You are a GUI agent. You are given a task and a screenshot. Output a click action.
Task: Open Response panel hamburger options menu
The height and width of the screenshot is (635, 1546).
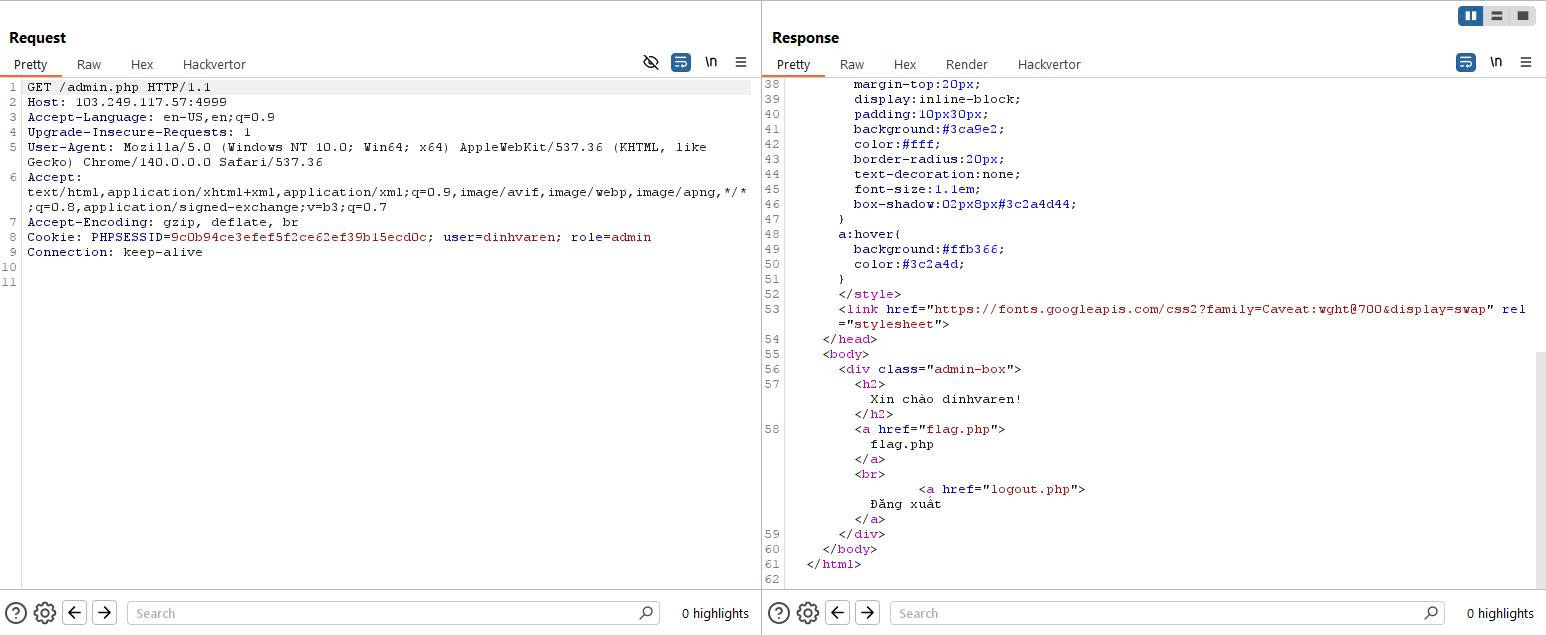tap(1526, 62)
